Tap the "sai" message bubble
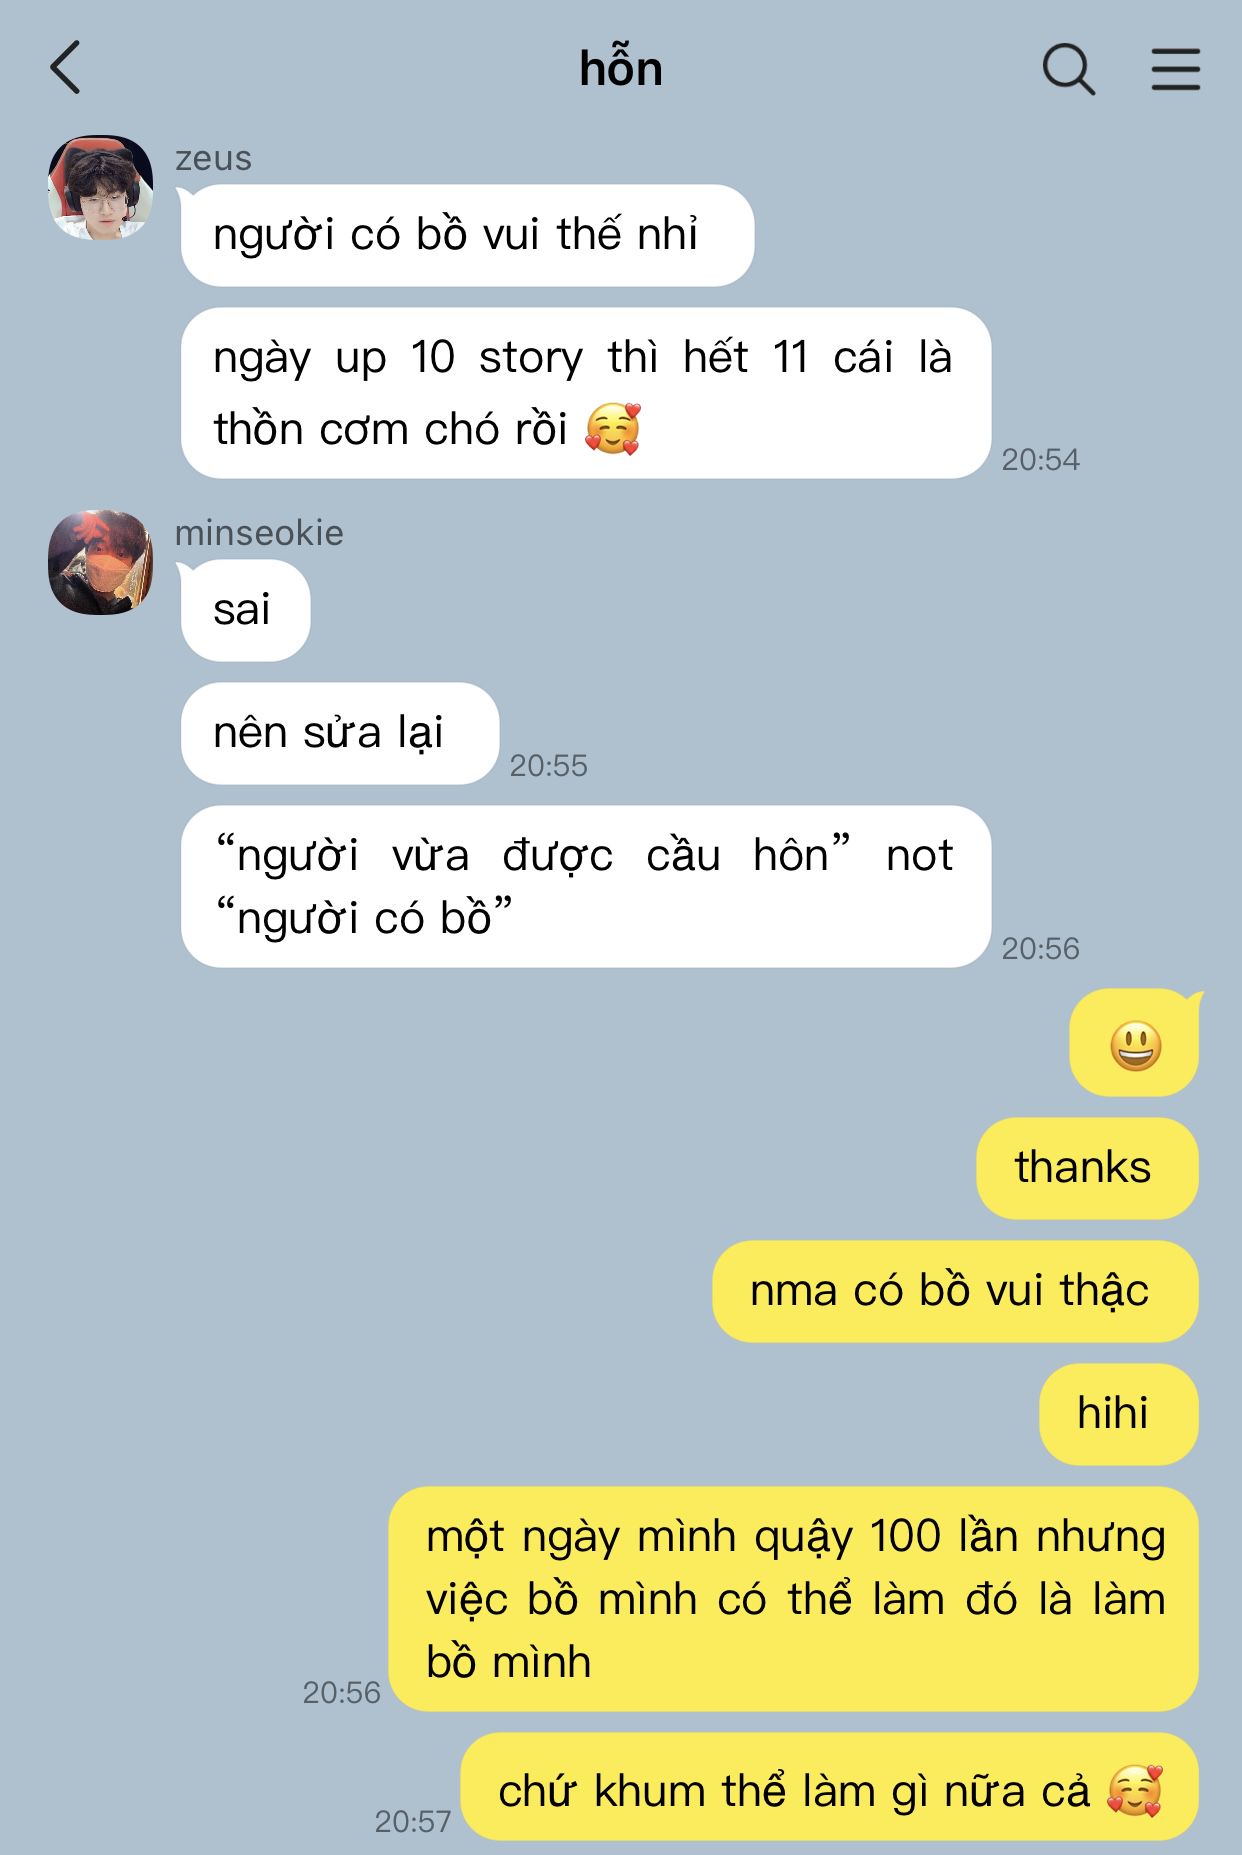 [245, 610]
